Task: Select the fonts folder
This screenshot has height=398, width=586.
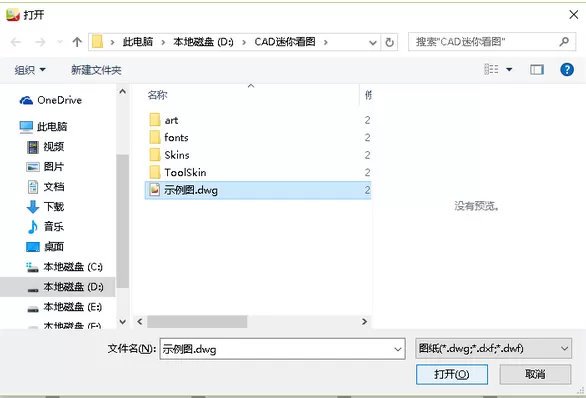Action: point(169,138)
